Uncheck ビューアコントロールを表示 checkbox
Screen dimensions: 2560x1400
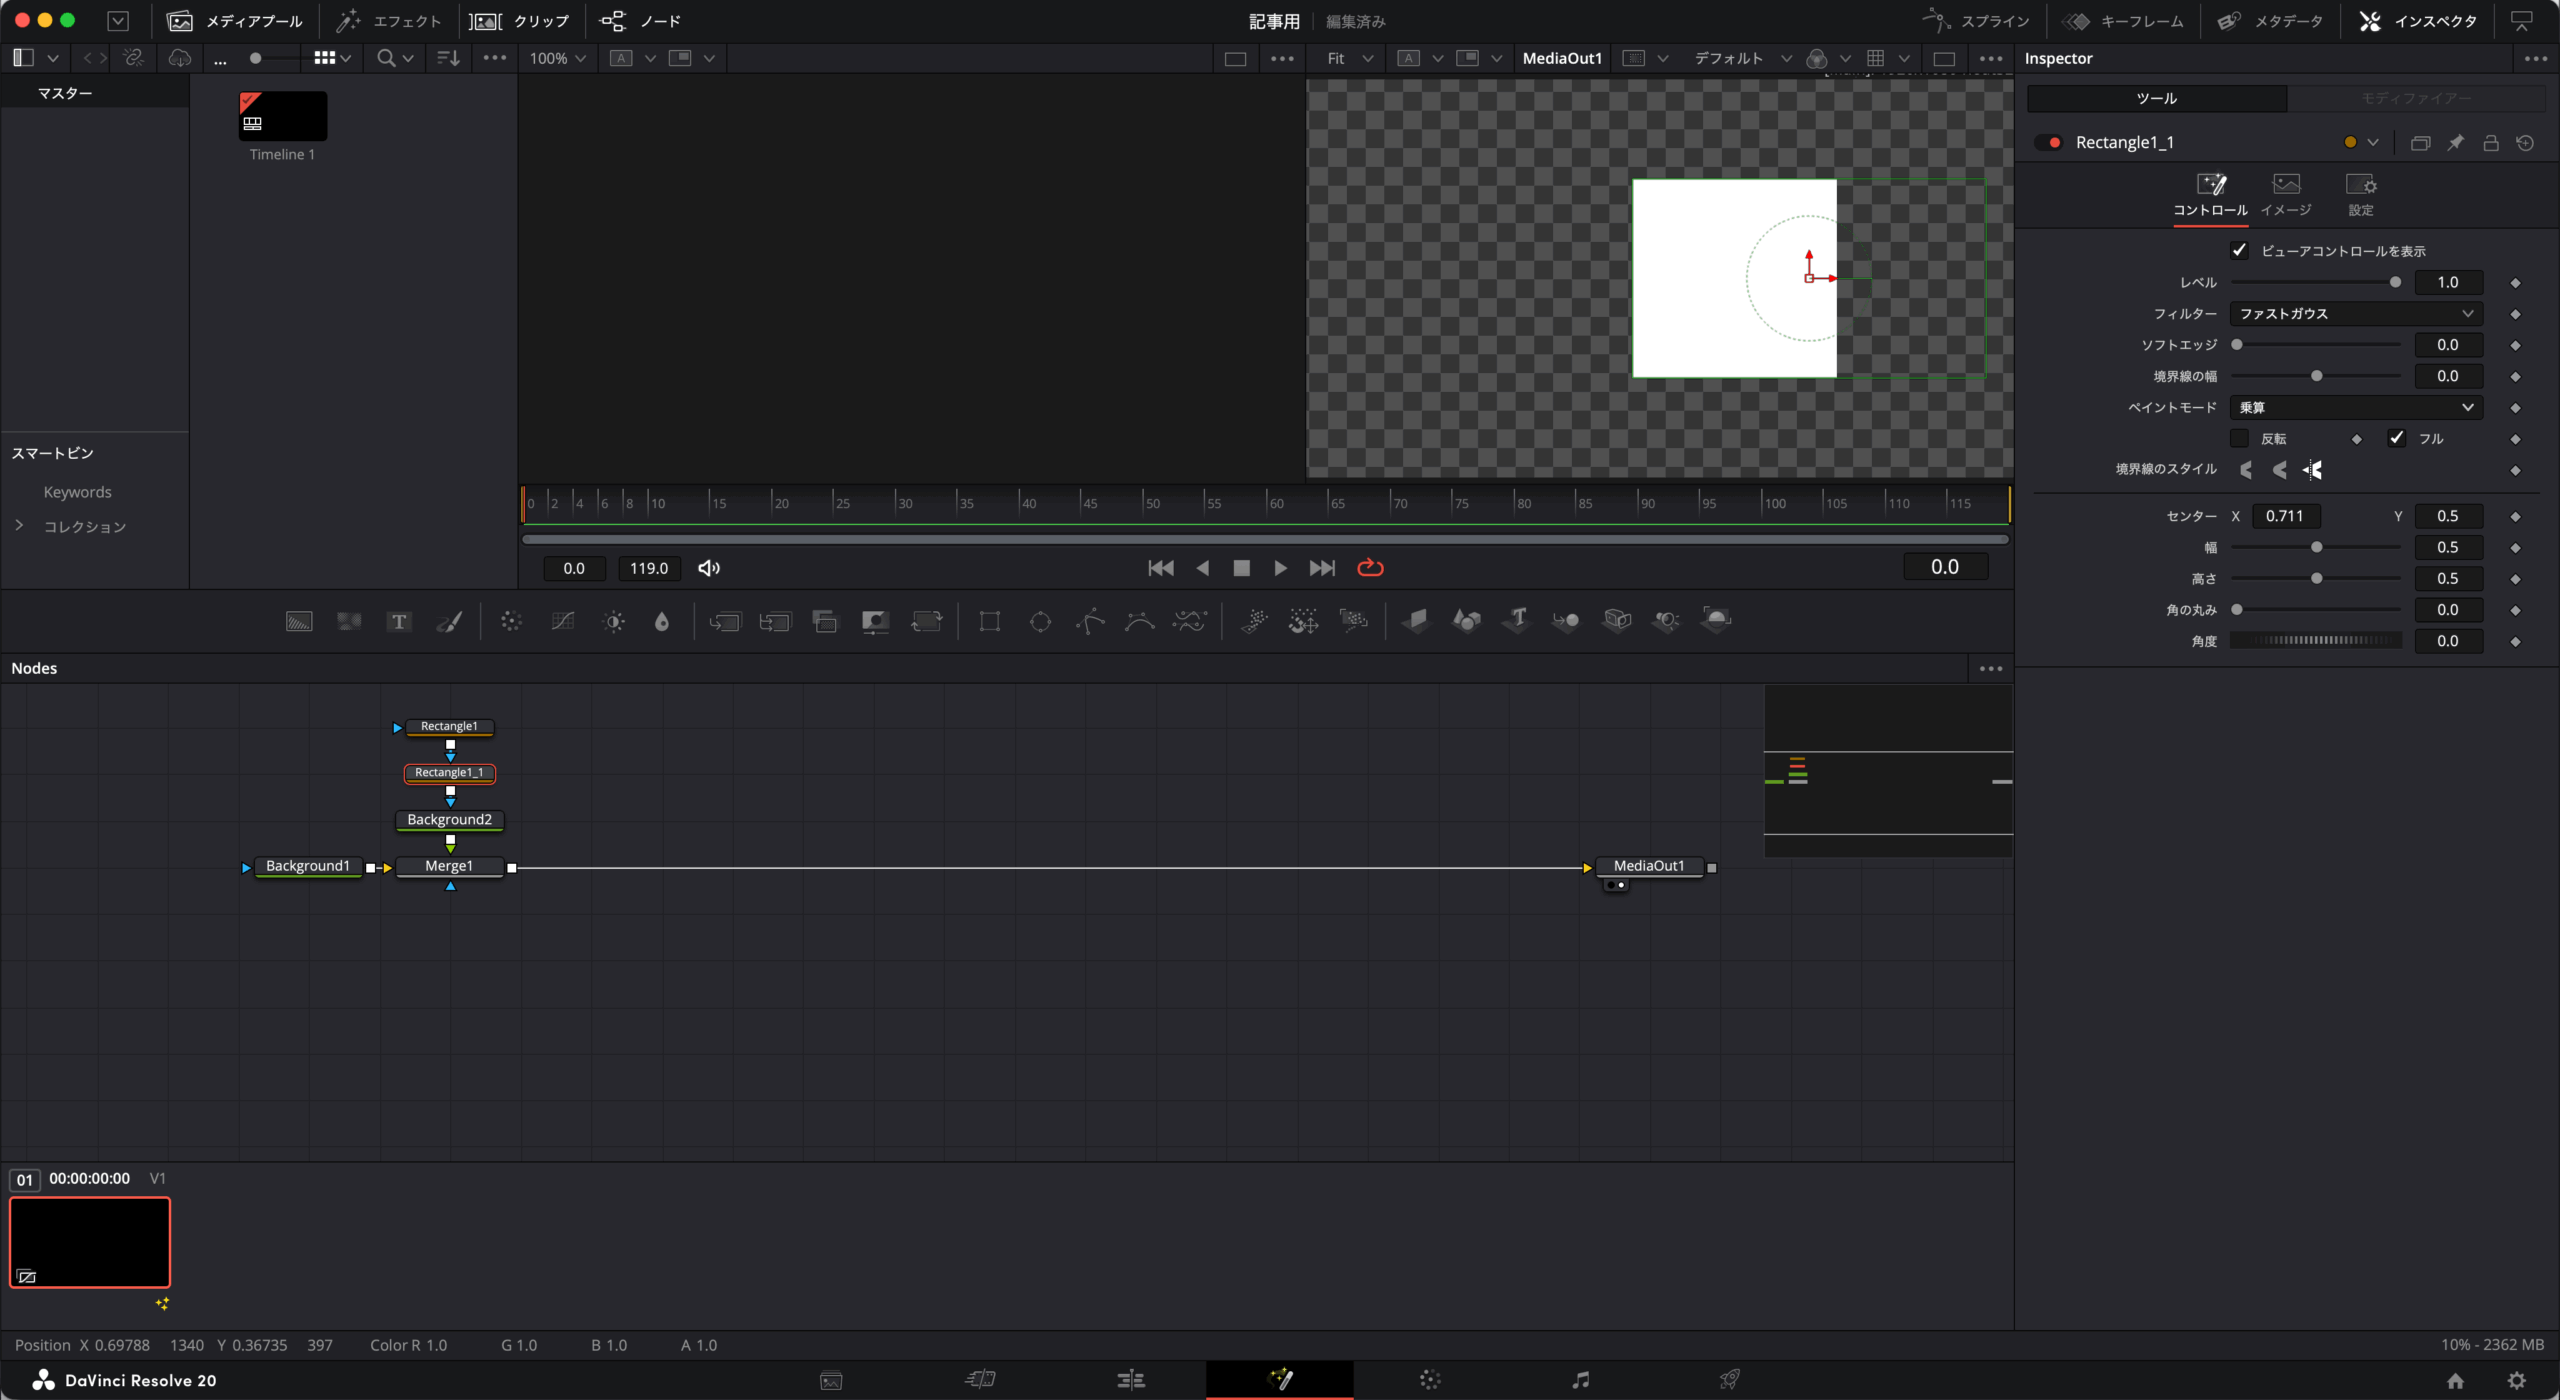pos(2239,250)
